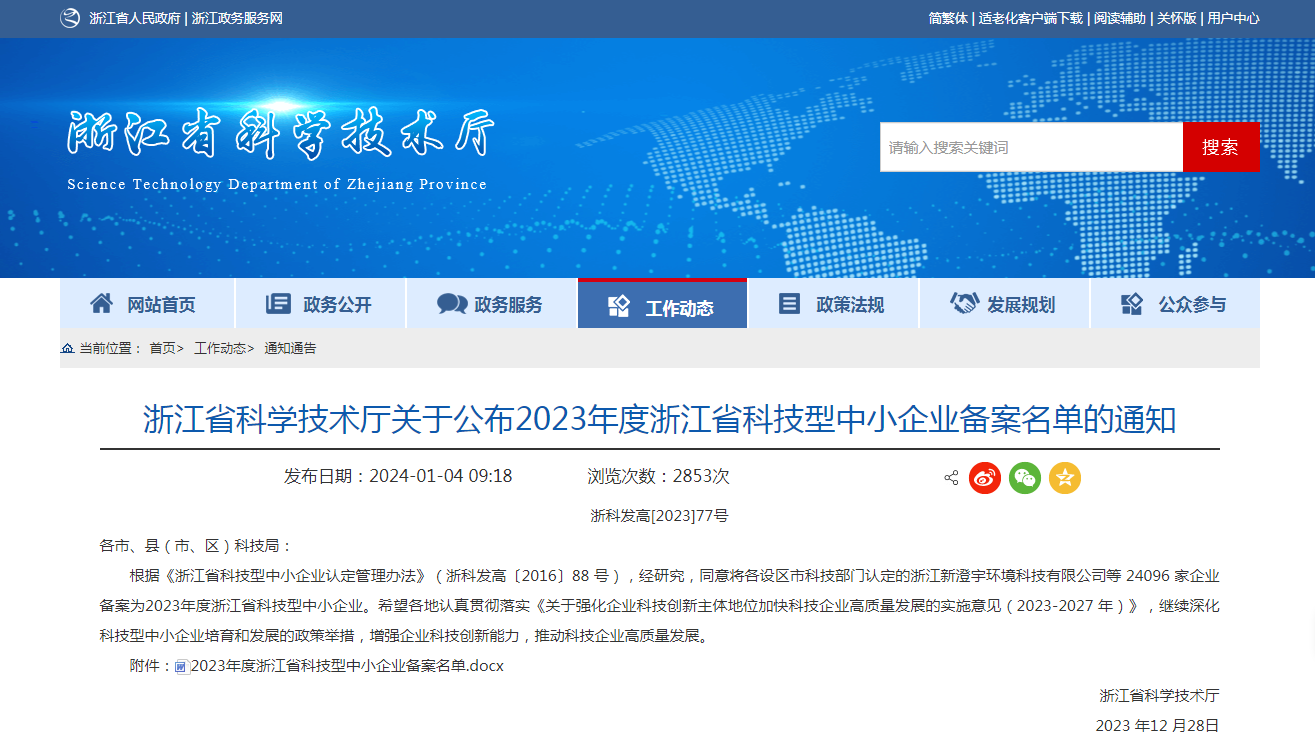Open the 政务公开 navigation tab
1315x740 pixels.
click(320, 304)
